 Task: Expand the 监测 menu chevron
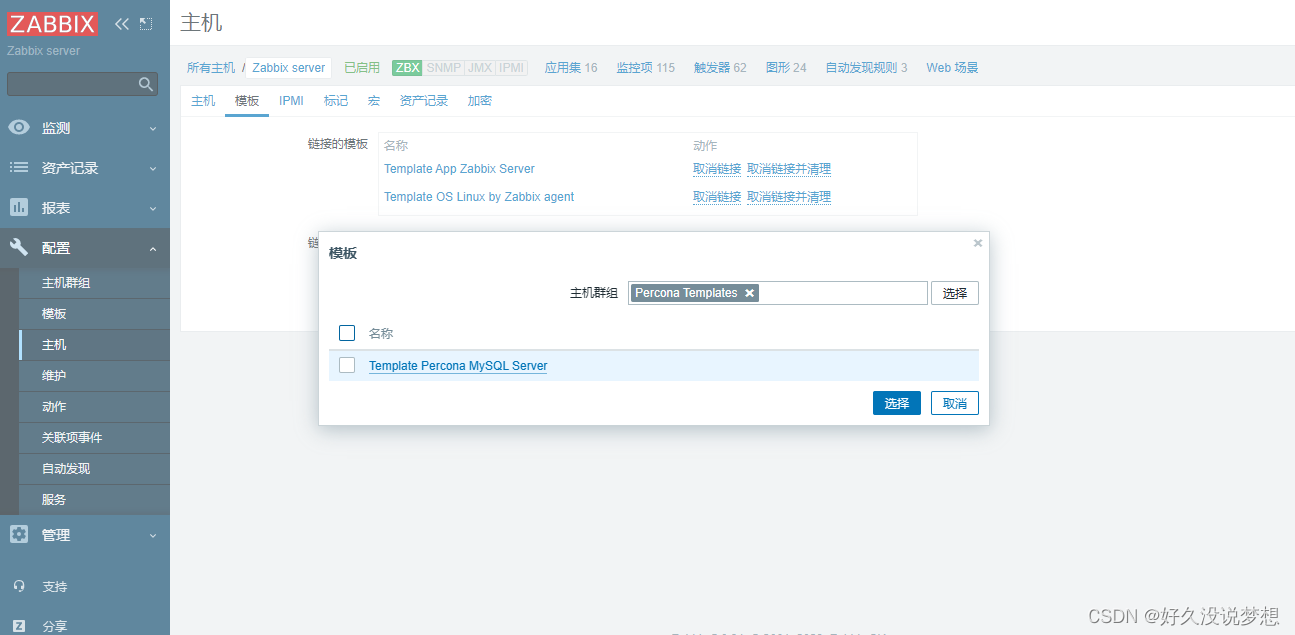(153, 128)
